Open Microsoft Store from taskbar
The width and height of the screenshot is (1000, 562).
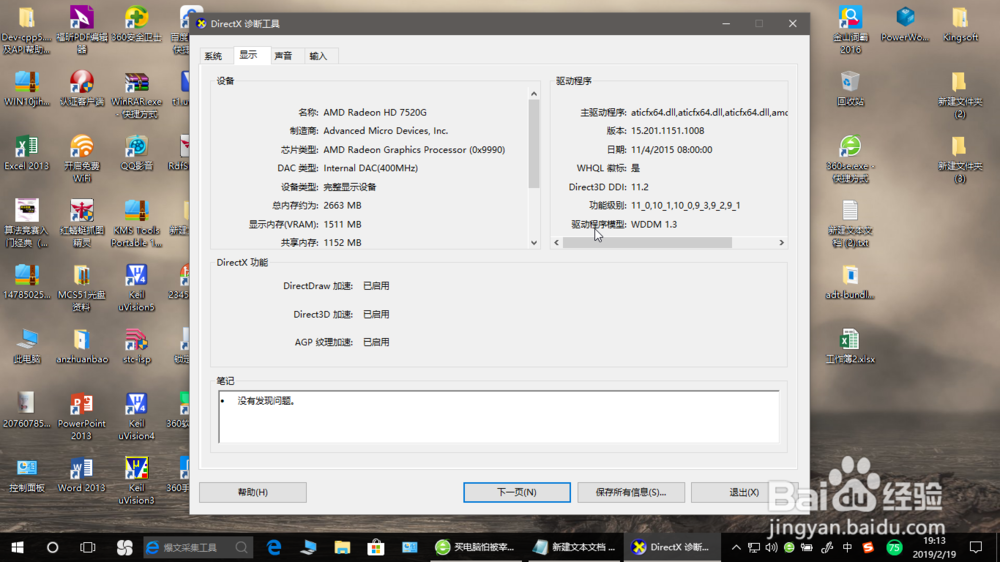(376, 547)
